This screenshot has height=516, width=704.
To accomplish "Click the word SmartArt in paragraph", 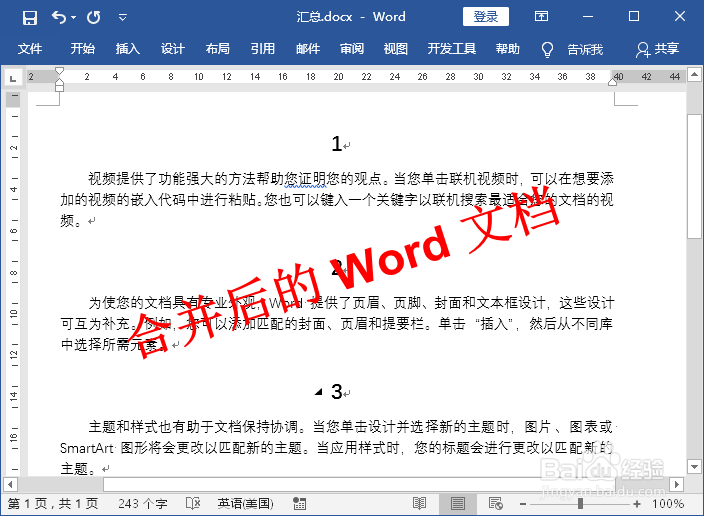I will click(x=87, y=448).
